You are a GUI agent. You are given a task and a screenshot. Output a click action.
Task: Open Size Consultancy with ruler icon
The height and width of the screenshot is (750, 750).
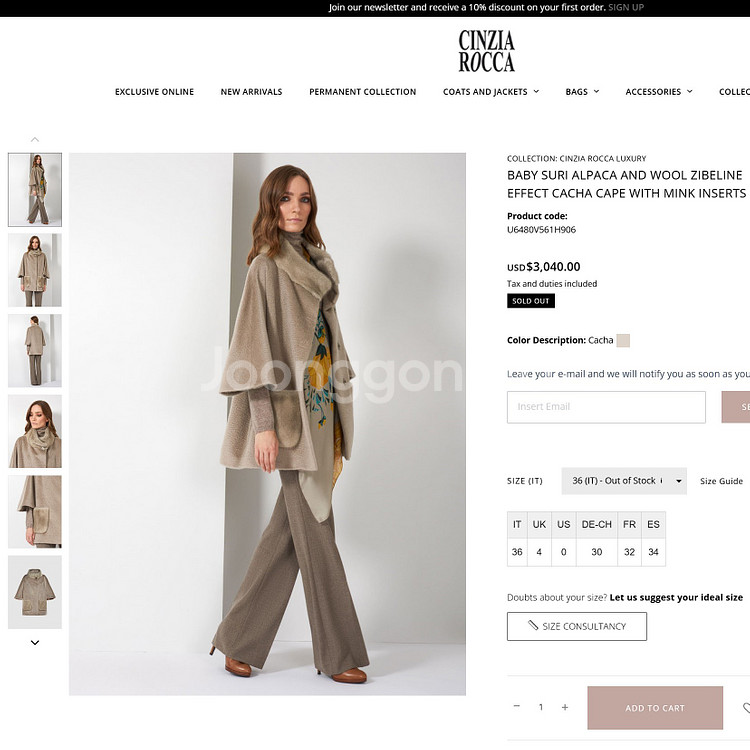576,626
